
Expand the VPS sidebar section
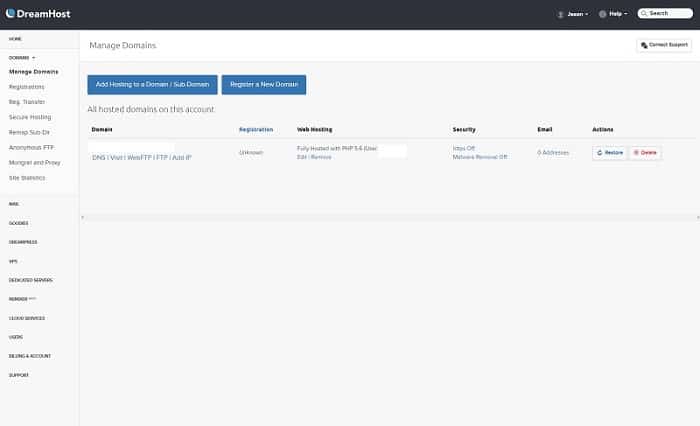pos(13,261)
